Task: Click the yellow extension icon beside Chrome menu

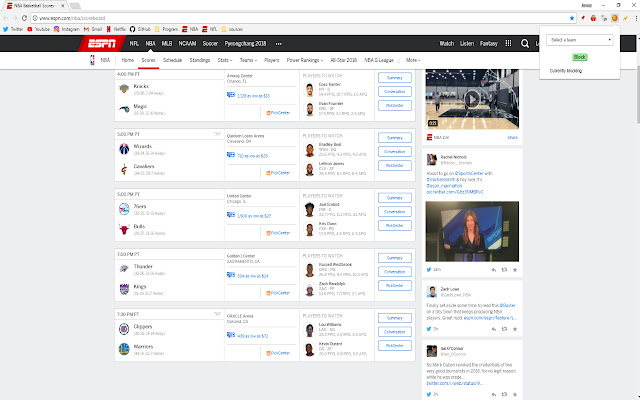Action: point(625,18)
